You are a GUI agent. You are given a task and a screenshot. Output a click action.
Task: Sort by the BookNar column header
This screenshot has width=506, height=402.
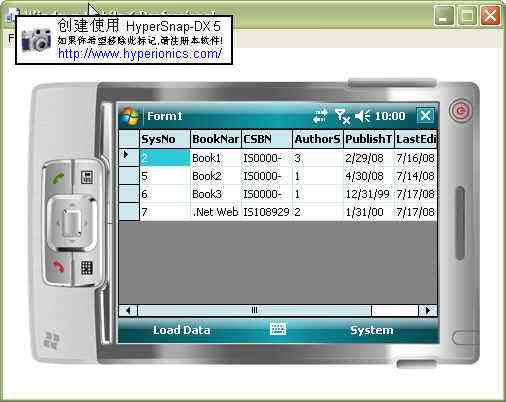tap(216, 139)
